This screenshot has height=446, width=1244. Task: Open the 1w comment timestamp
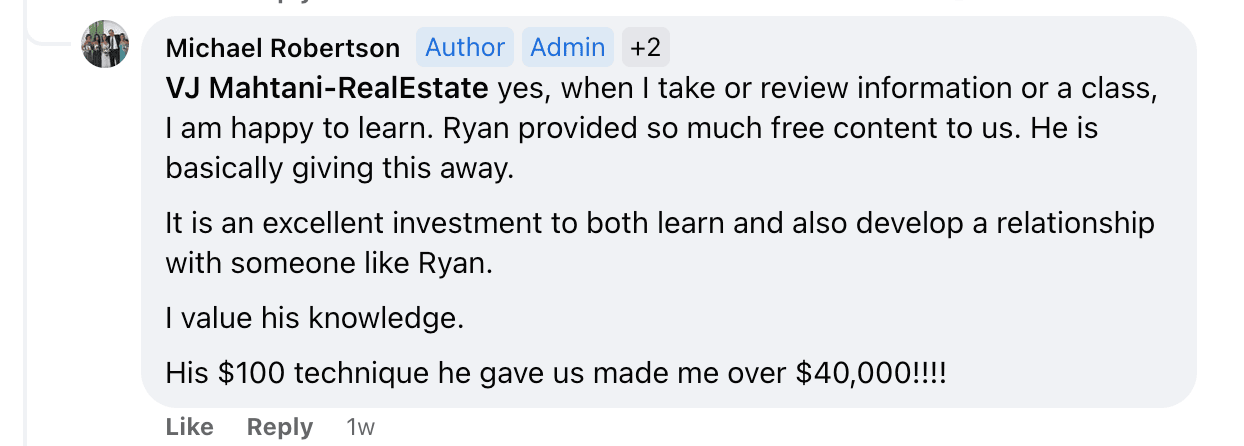click(360, 427)
